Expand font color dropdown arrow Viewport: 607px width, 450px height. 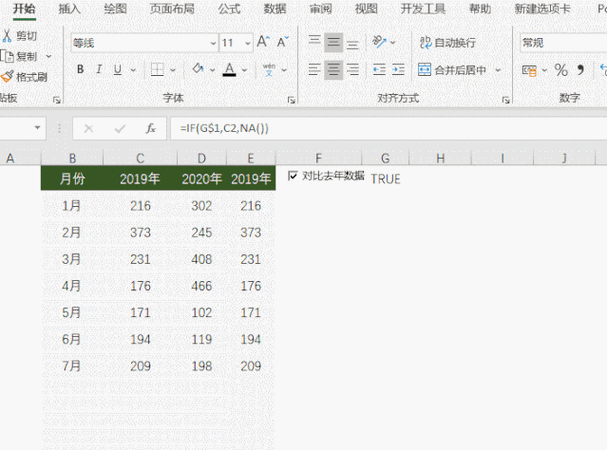[x=245, y=70]
